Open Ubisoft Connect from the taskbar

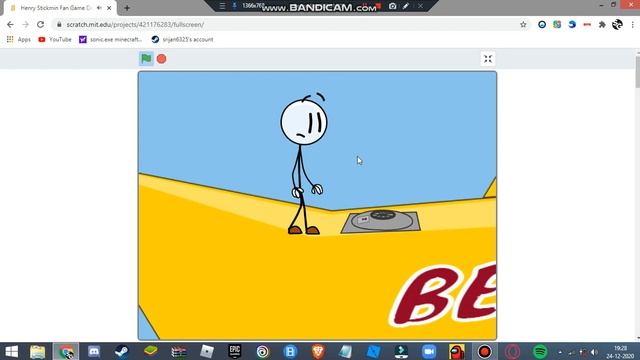[x=262, y=351]
